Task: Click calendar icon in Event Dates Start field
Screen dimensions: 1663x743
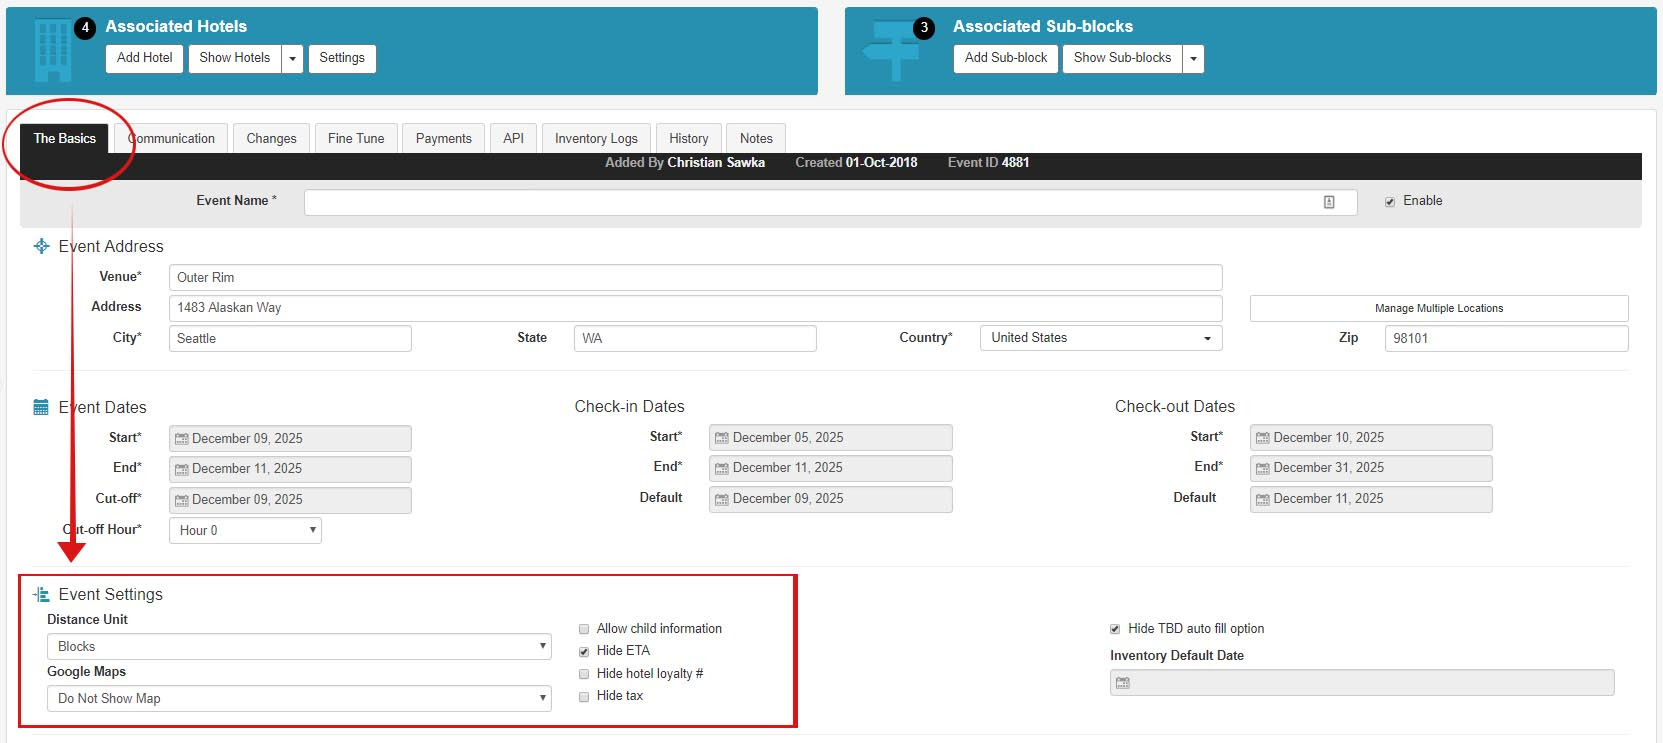Action: click(x=182, y=439)
